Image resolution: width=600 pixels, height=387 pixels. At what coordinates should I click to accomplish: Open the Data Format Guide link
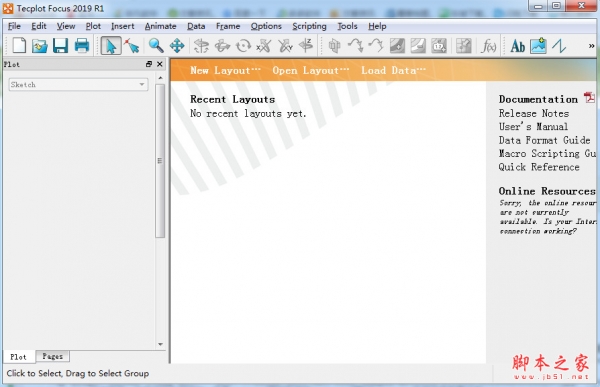(x=544, y=140)
